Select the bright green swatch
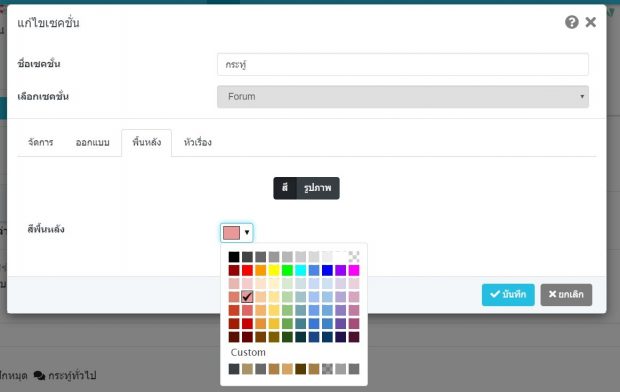 287,270
